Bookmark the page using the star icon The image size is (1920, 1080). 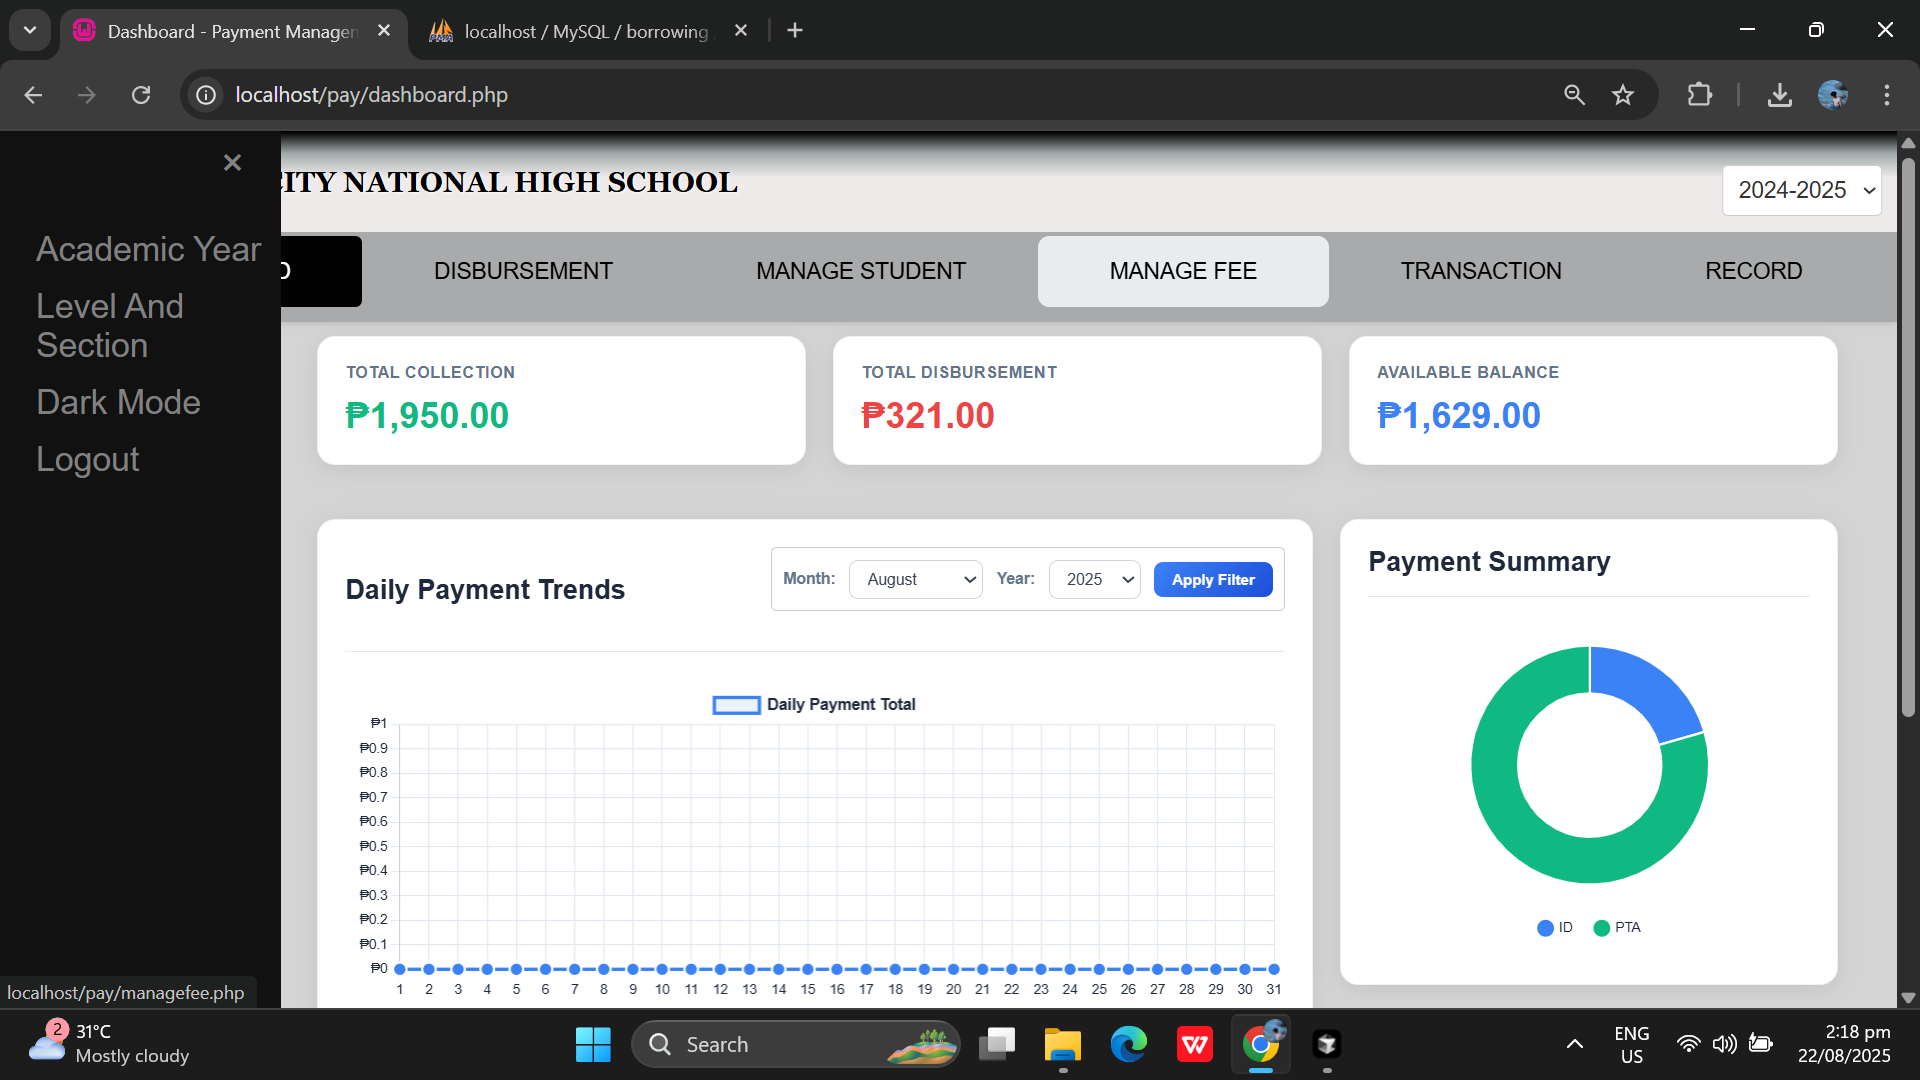(1623, 95)
